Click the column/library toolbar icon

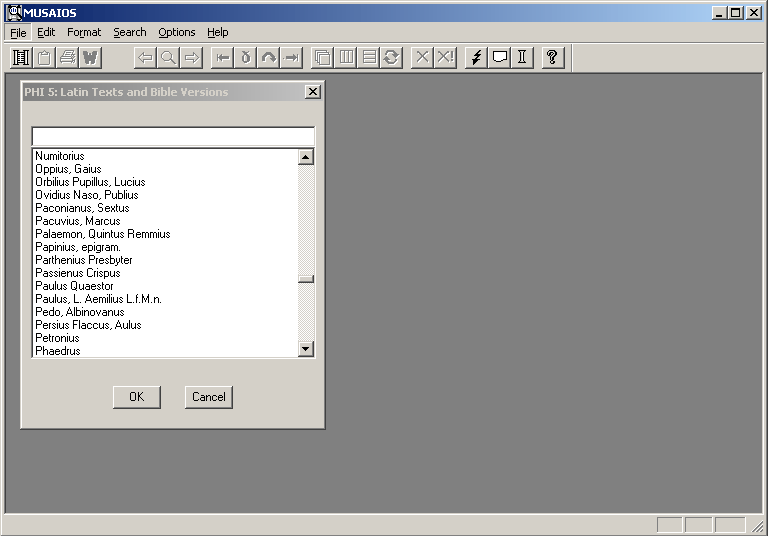click(x=21, y=58)
